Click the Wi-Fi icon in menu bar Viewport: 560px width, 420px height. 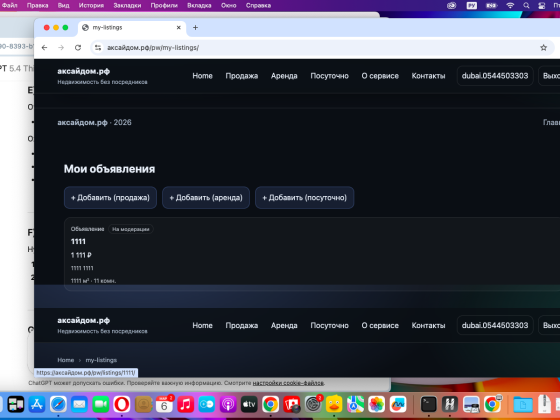tap(510, 5)
